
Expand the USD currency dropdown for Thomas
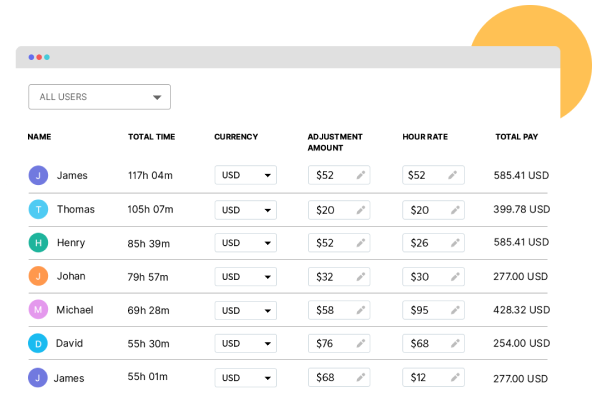pos(246,210)
